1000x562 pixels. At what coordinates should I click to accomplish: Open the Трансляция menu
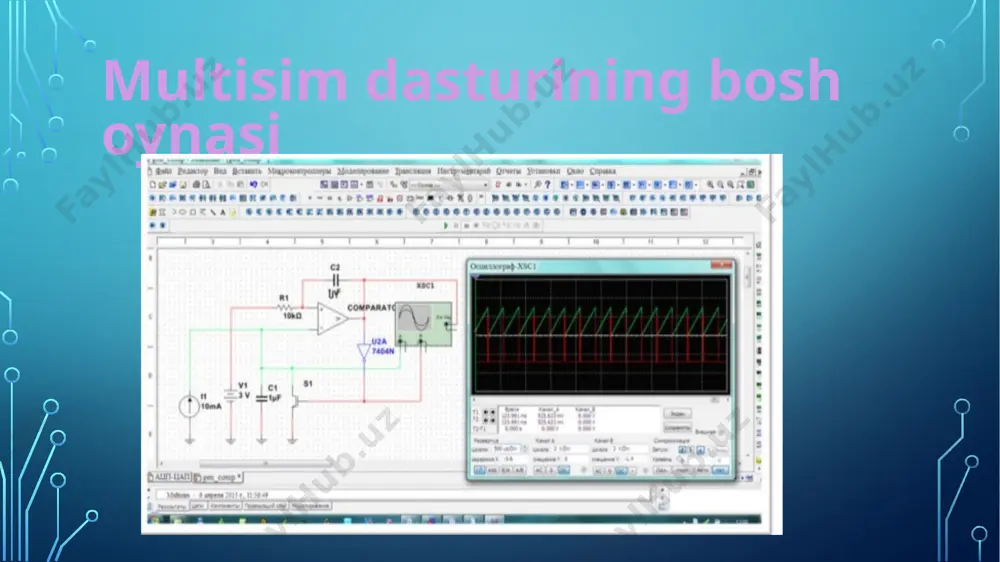tap(413, 171)
